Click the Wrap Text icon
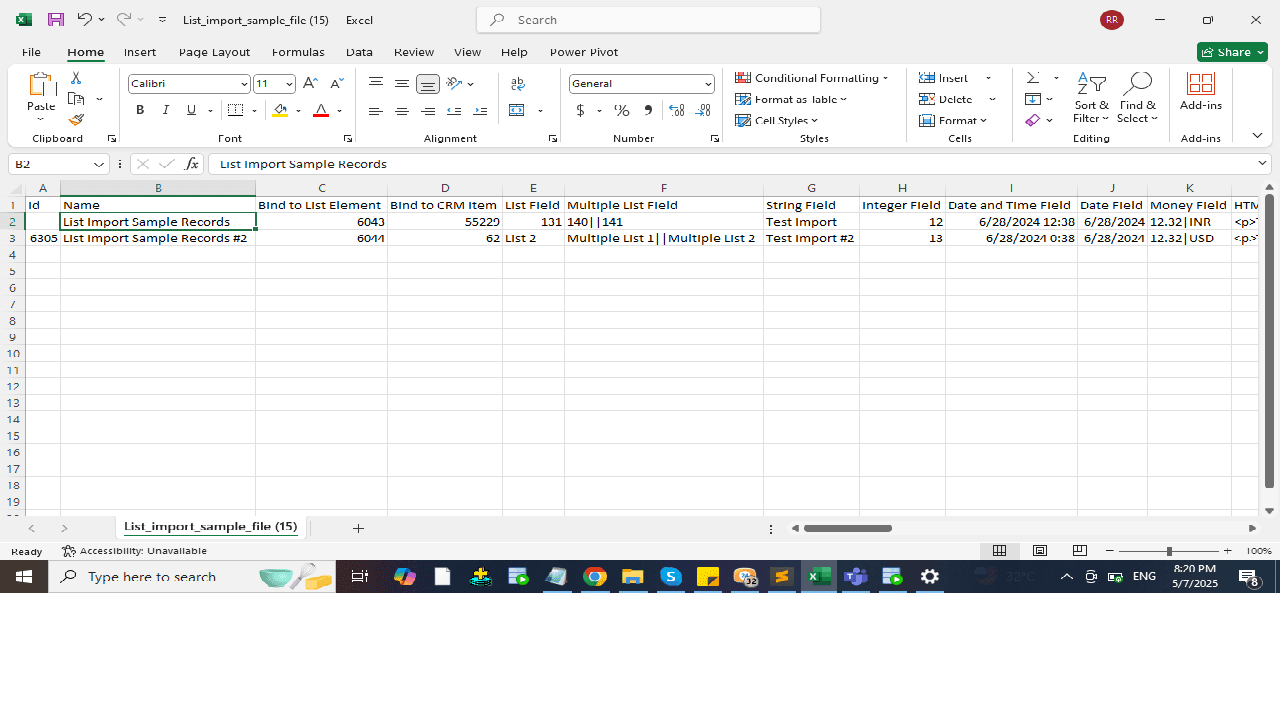Screen dimensions: 1280x720 (517, 84)
